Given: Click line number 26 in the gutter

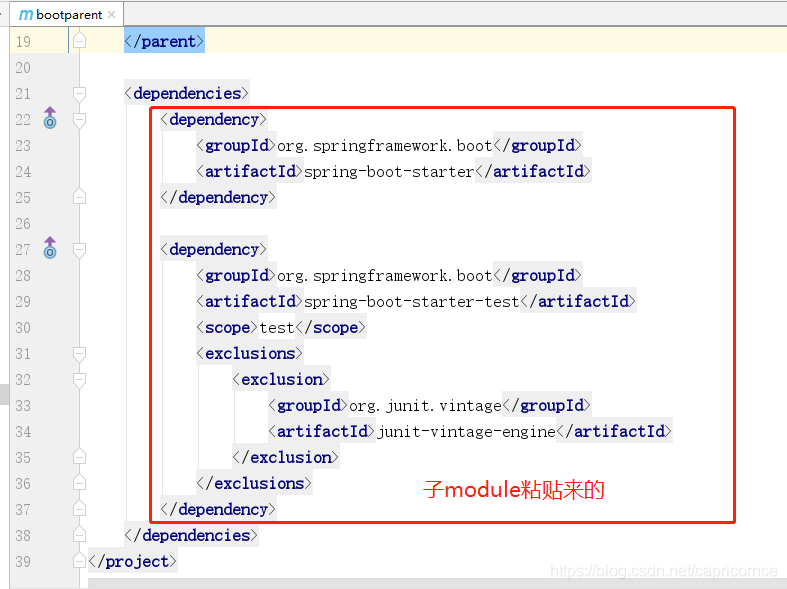Looking at the screenshot, I should [23, 223].
